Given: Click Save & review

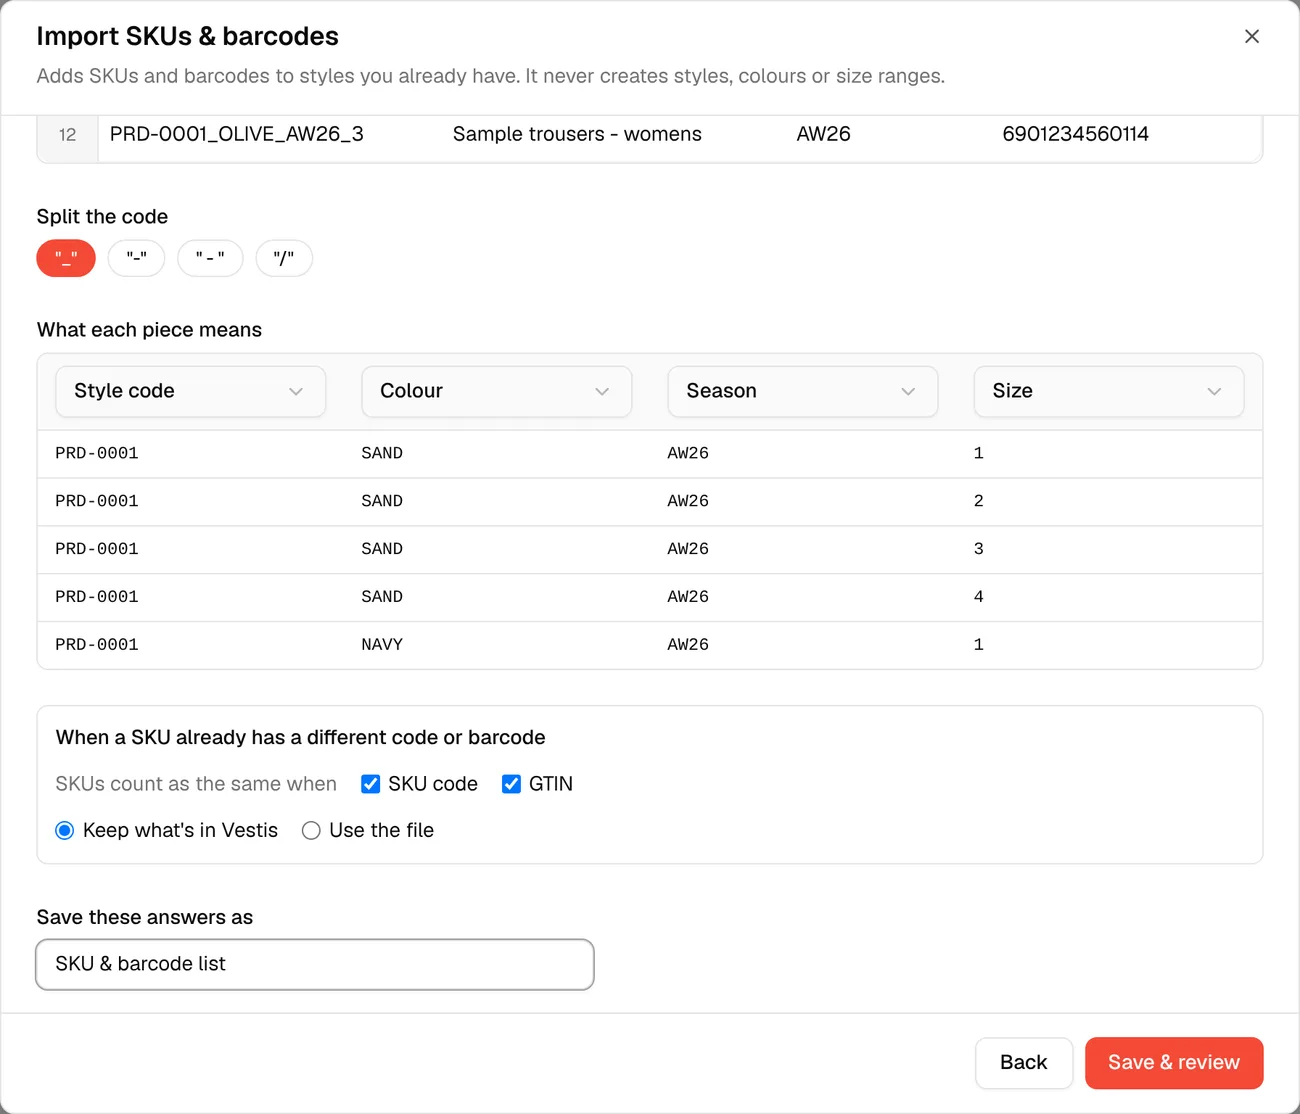Looking at the screenshot, I should (x=1174, y=1062).
